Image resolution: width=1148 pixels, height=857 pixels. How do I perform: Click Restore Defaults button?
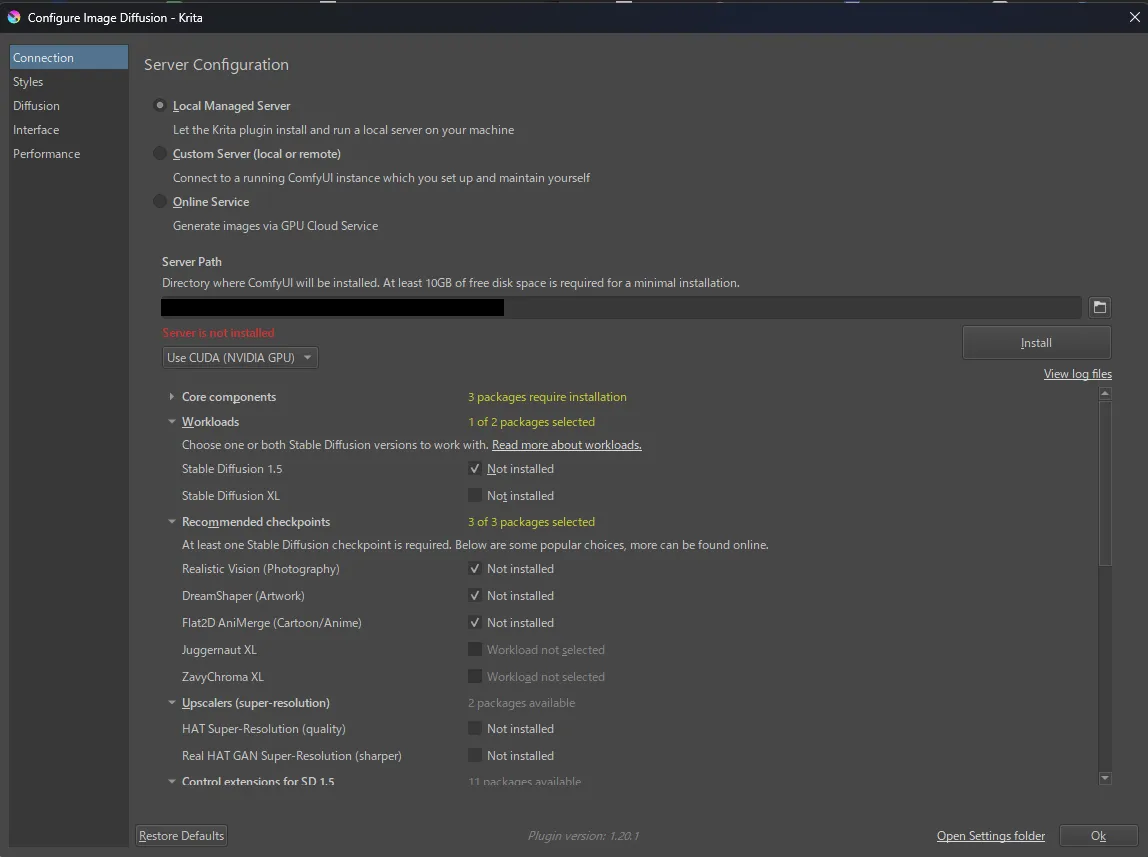click(182, 836)
